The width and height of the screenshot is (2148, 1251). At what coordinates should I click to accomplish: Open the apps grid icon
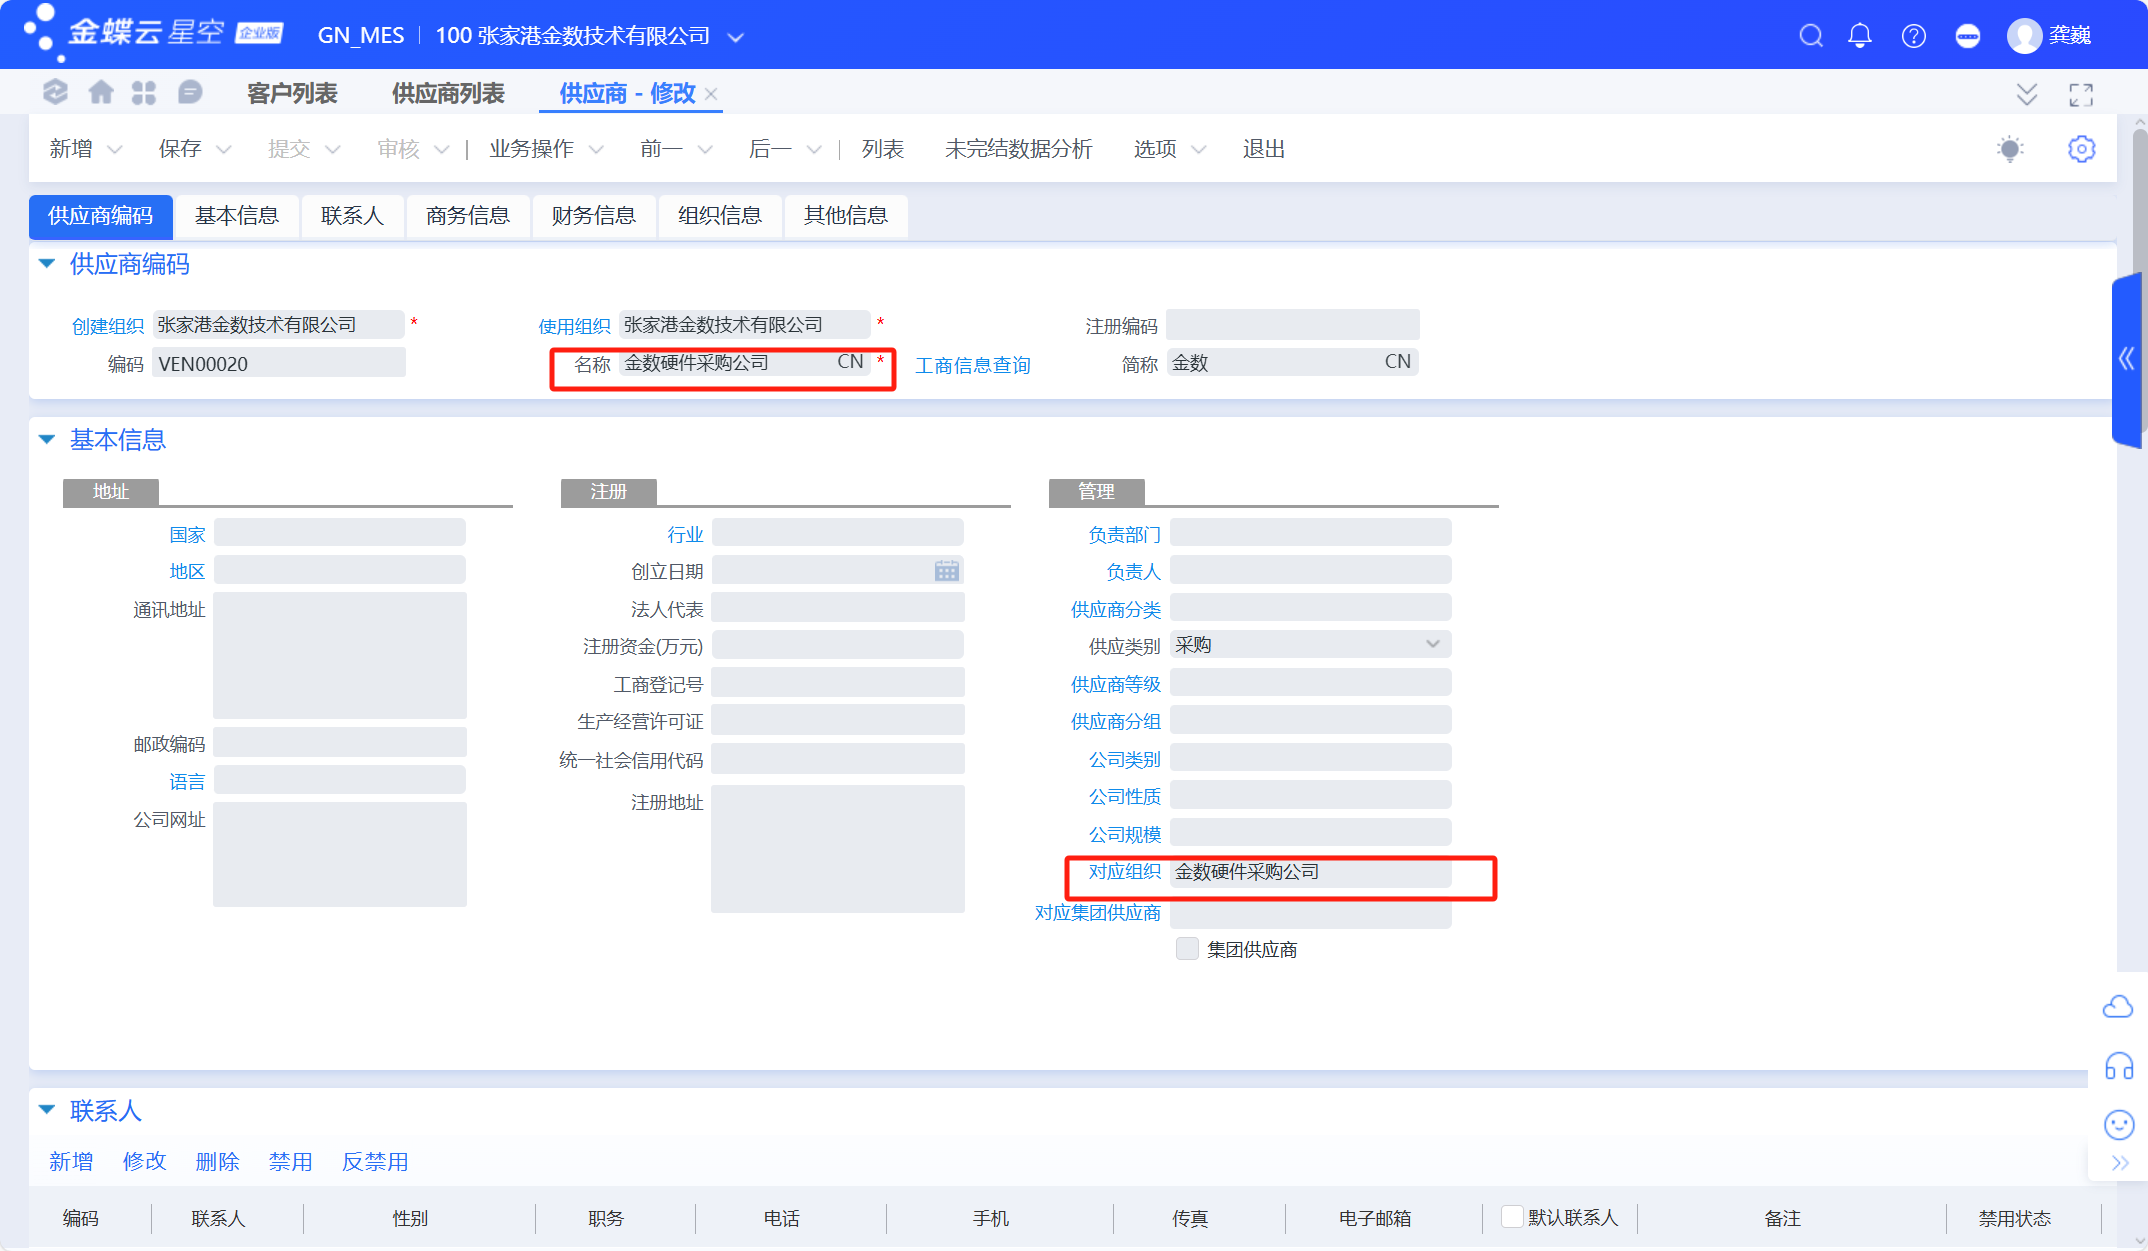point(144,93)
